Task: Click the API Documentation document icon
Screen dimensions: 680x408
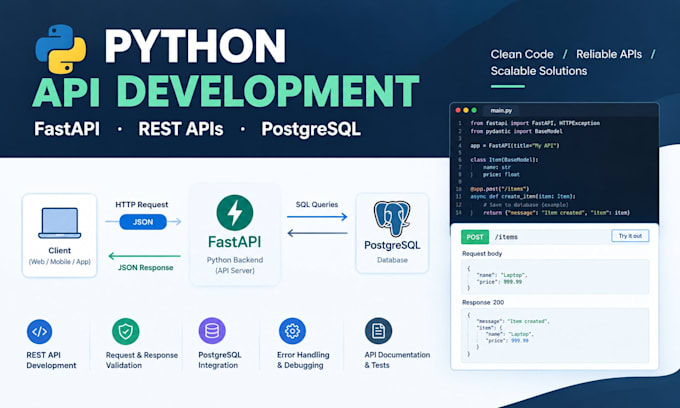Action: [378, 331]
